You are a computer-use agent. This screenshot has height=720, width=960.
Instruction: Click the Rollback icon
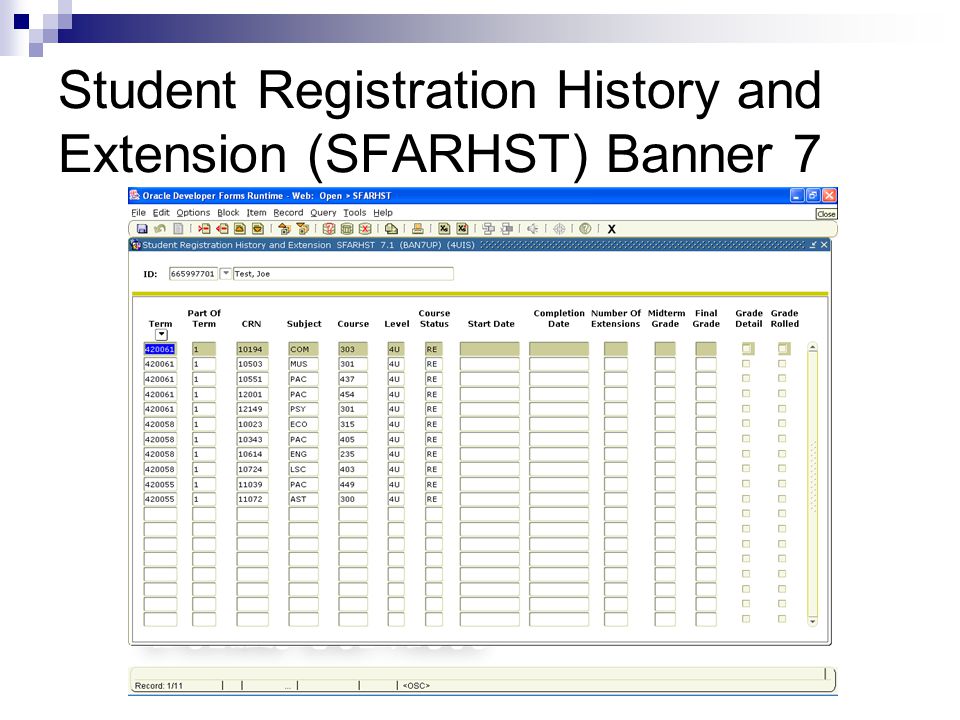(x=160, y=229)
